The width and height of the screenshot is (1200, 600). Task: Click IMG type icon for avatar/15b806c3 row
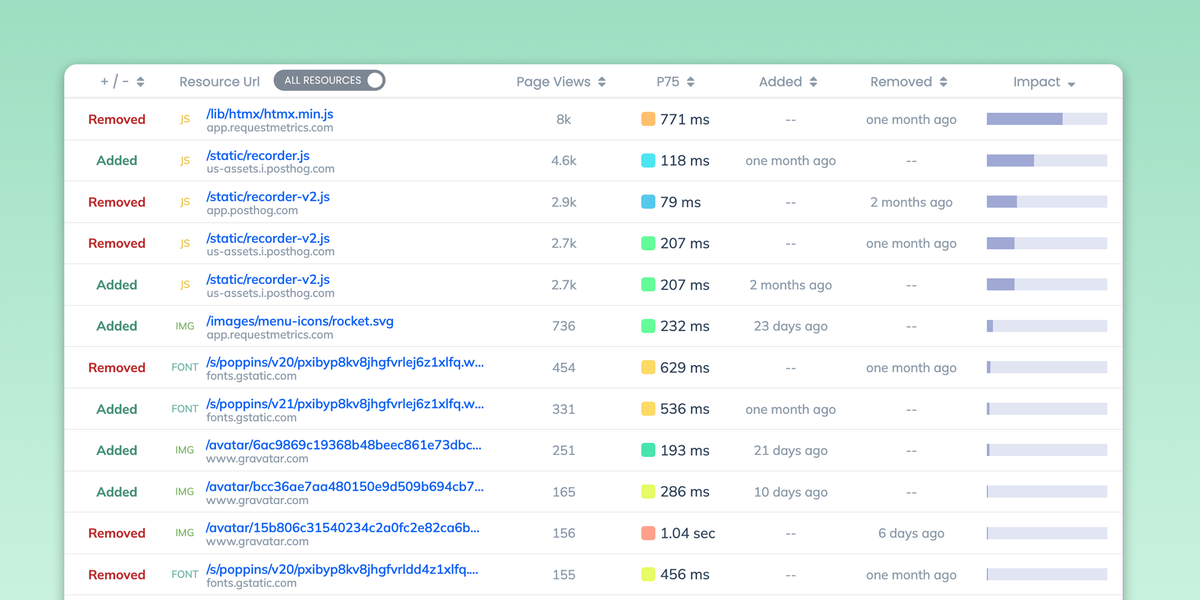(185, 534)
